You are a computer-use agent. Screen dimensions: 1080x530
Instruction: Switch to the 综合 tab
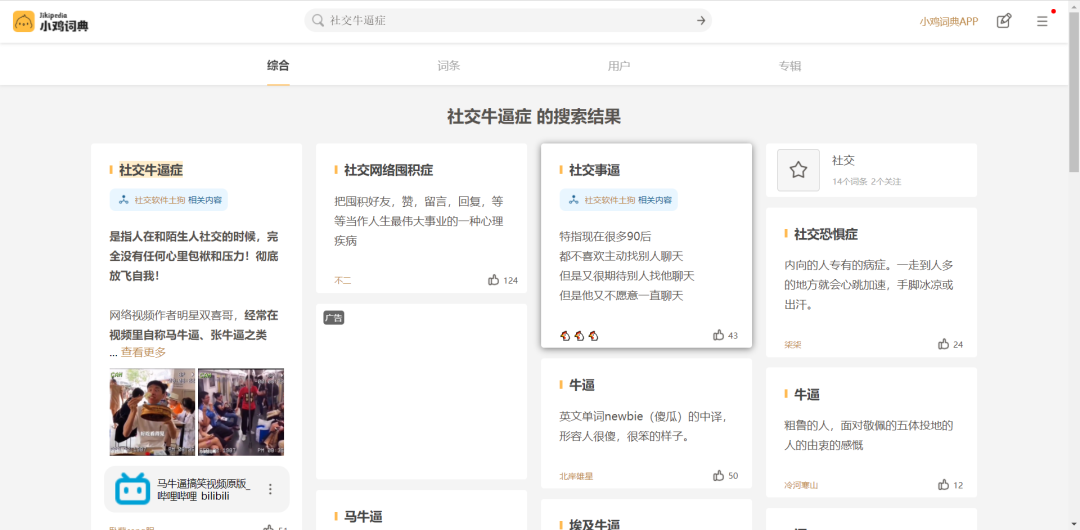(278, 66)
